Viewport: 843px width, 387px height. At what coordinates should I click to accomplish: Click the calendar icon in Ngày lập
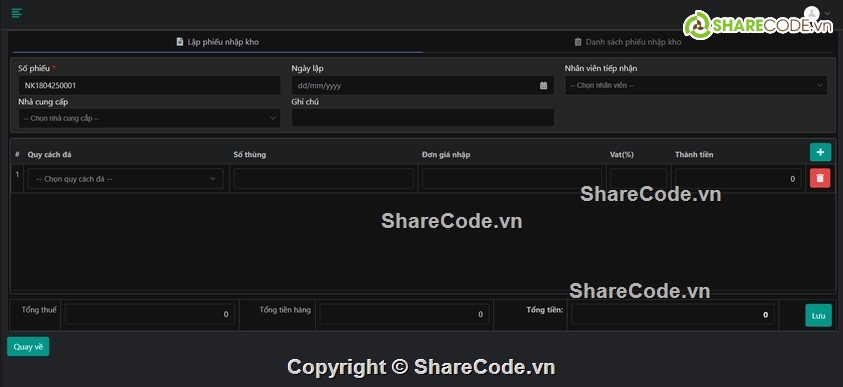pos(543,85)
